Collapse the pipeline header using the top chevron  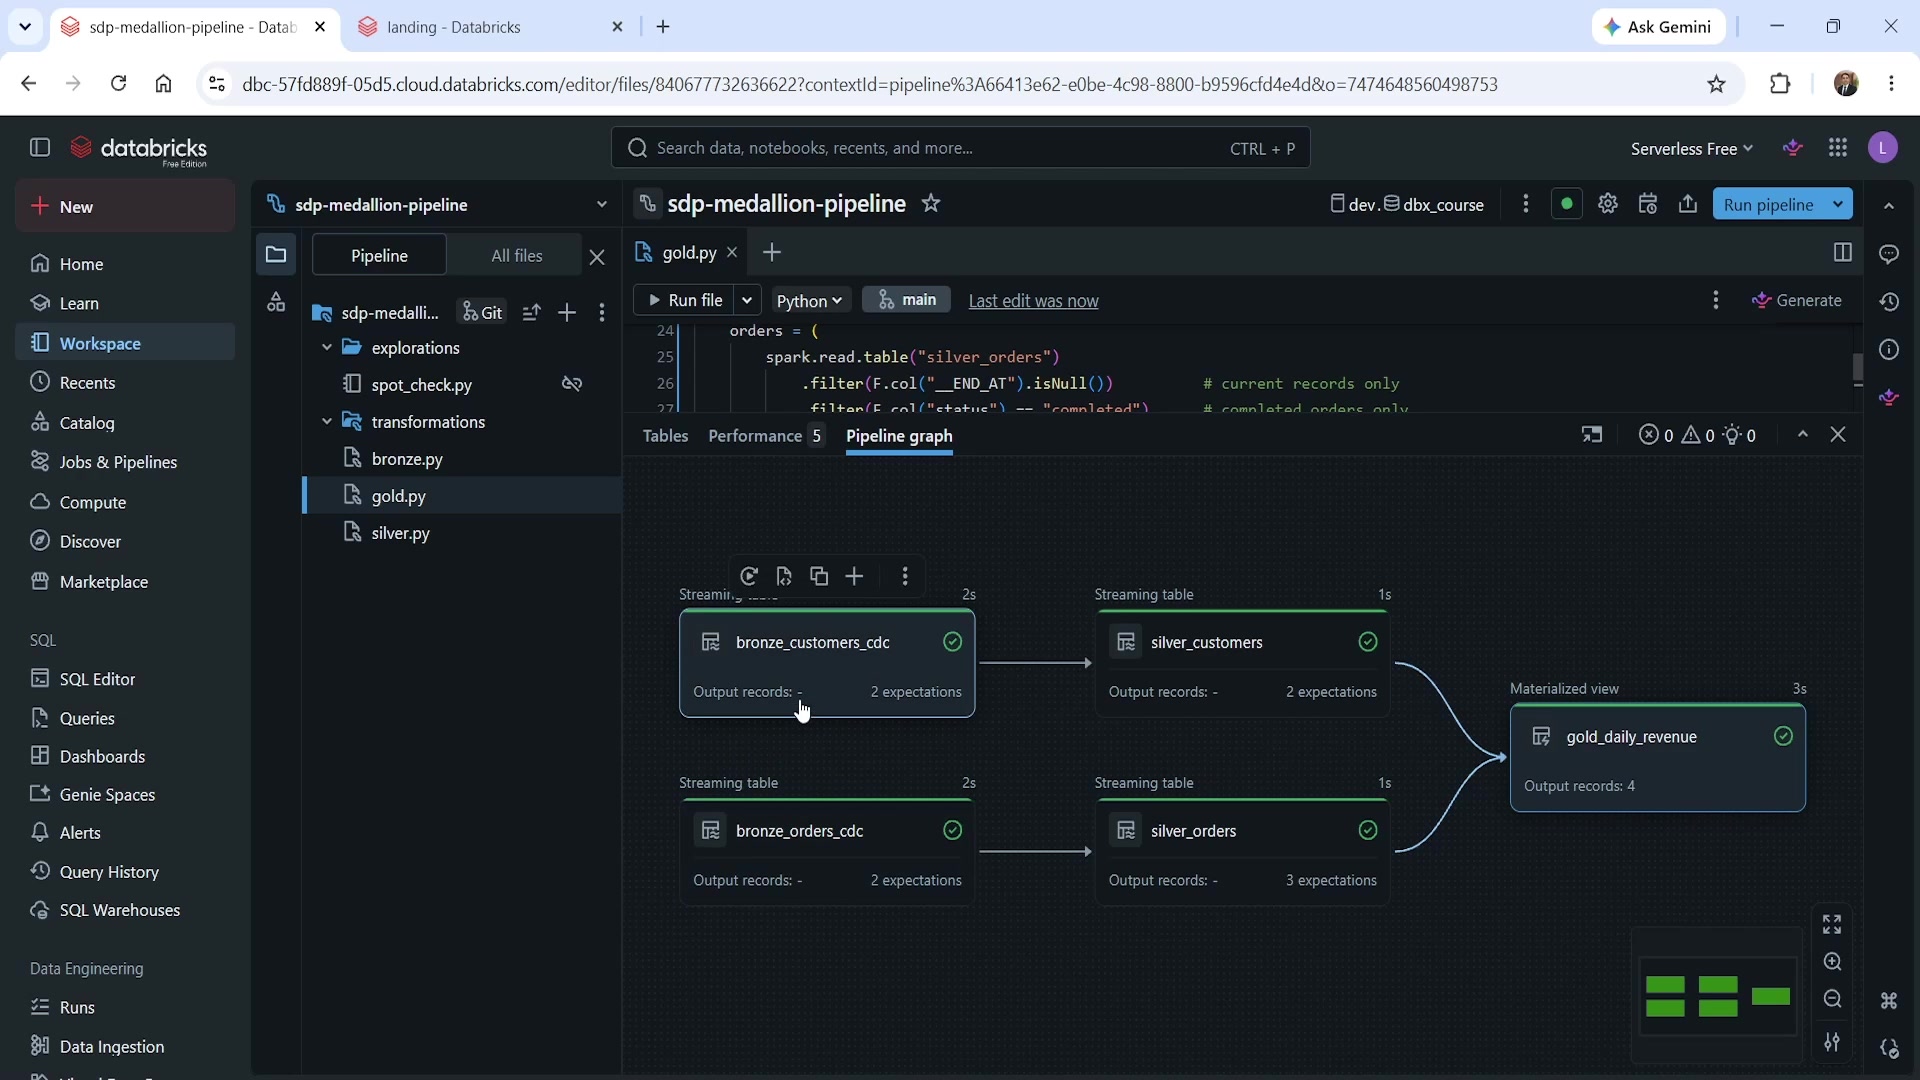point(1889,206)
